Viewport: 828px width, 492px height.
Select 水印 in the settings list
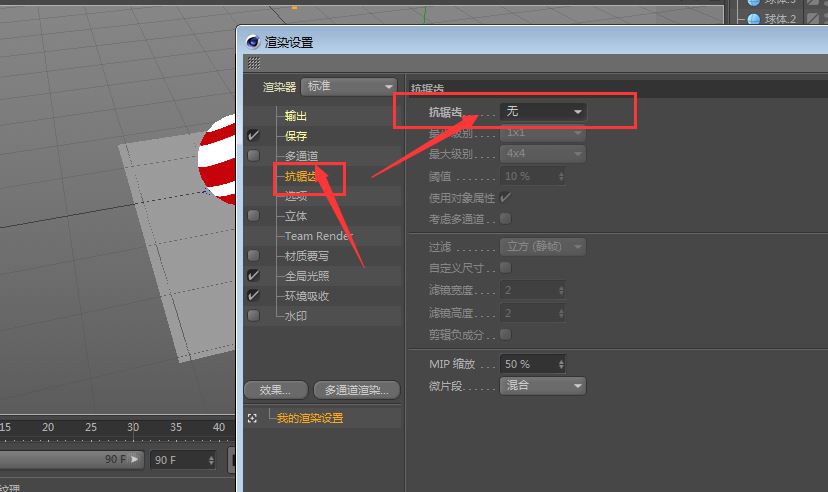296,316
